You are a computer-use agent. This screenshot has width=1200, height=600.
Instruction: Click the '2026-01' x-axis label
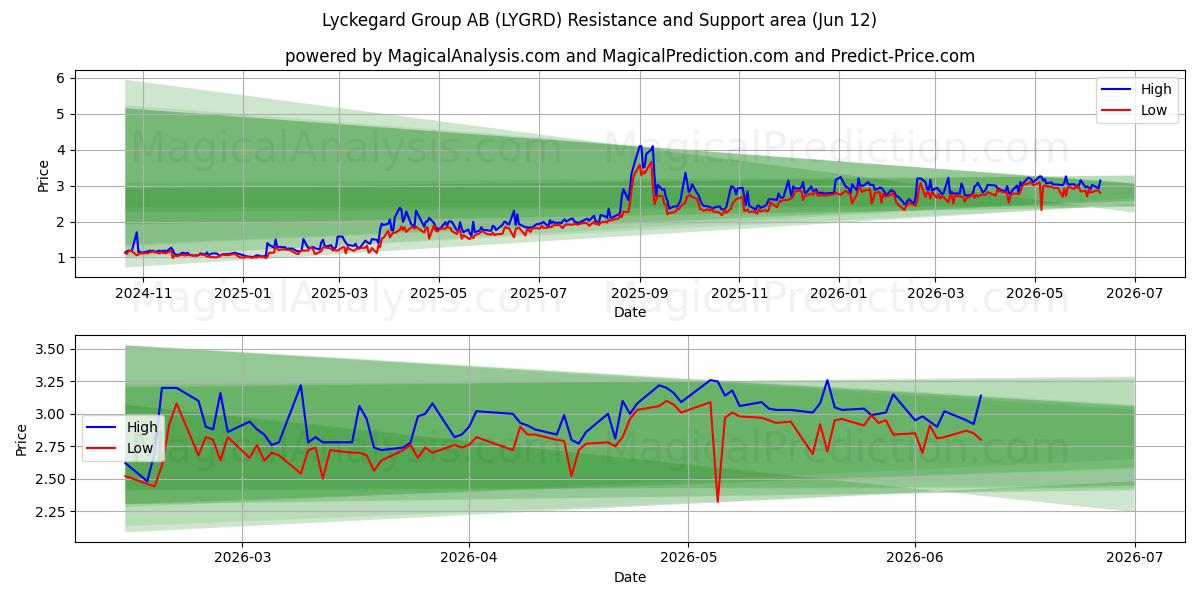tap(838, 293)
